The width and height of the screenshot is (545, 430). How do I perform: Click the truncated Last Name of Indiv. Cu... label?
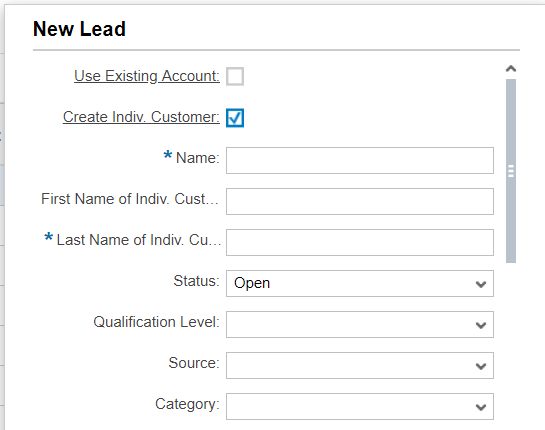click(x=138, y=240)
